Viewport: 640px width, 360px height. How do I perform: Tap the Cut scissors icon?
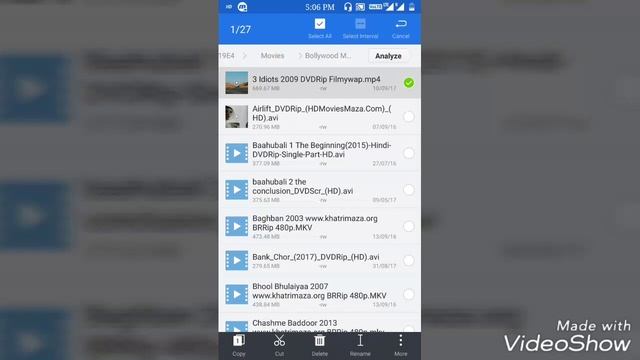click(279, 340)
